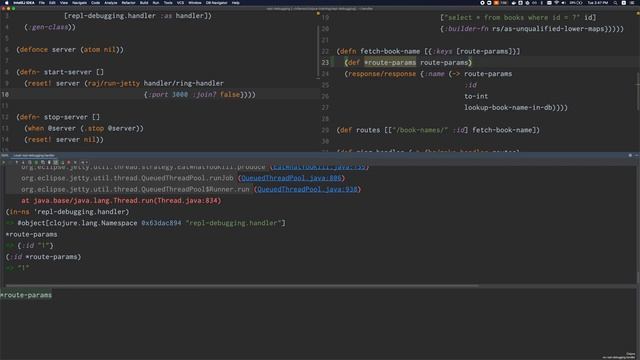
Task: Open Spotlight search in the menu bar
Action: pos(615,3)
